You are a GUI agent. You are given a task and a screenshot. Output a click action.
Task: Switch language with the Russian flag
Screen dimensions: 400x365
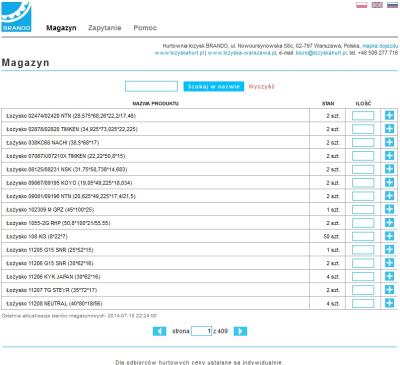click(x=392, y=5)
